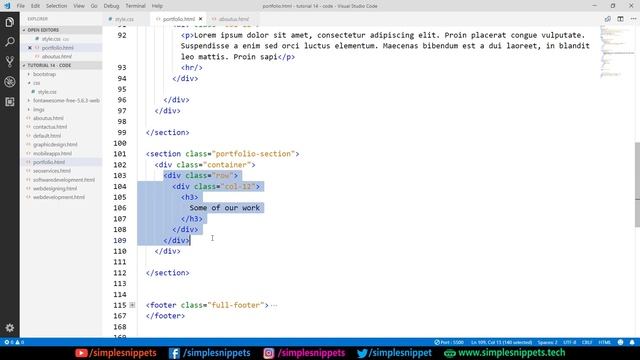The width and height of the screenshot is (640, 360).
Task: Open the Explorer view in activity bar
Action: pos(9,22)
